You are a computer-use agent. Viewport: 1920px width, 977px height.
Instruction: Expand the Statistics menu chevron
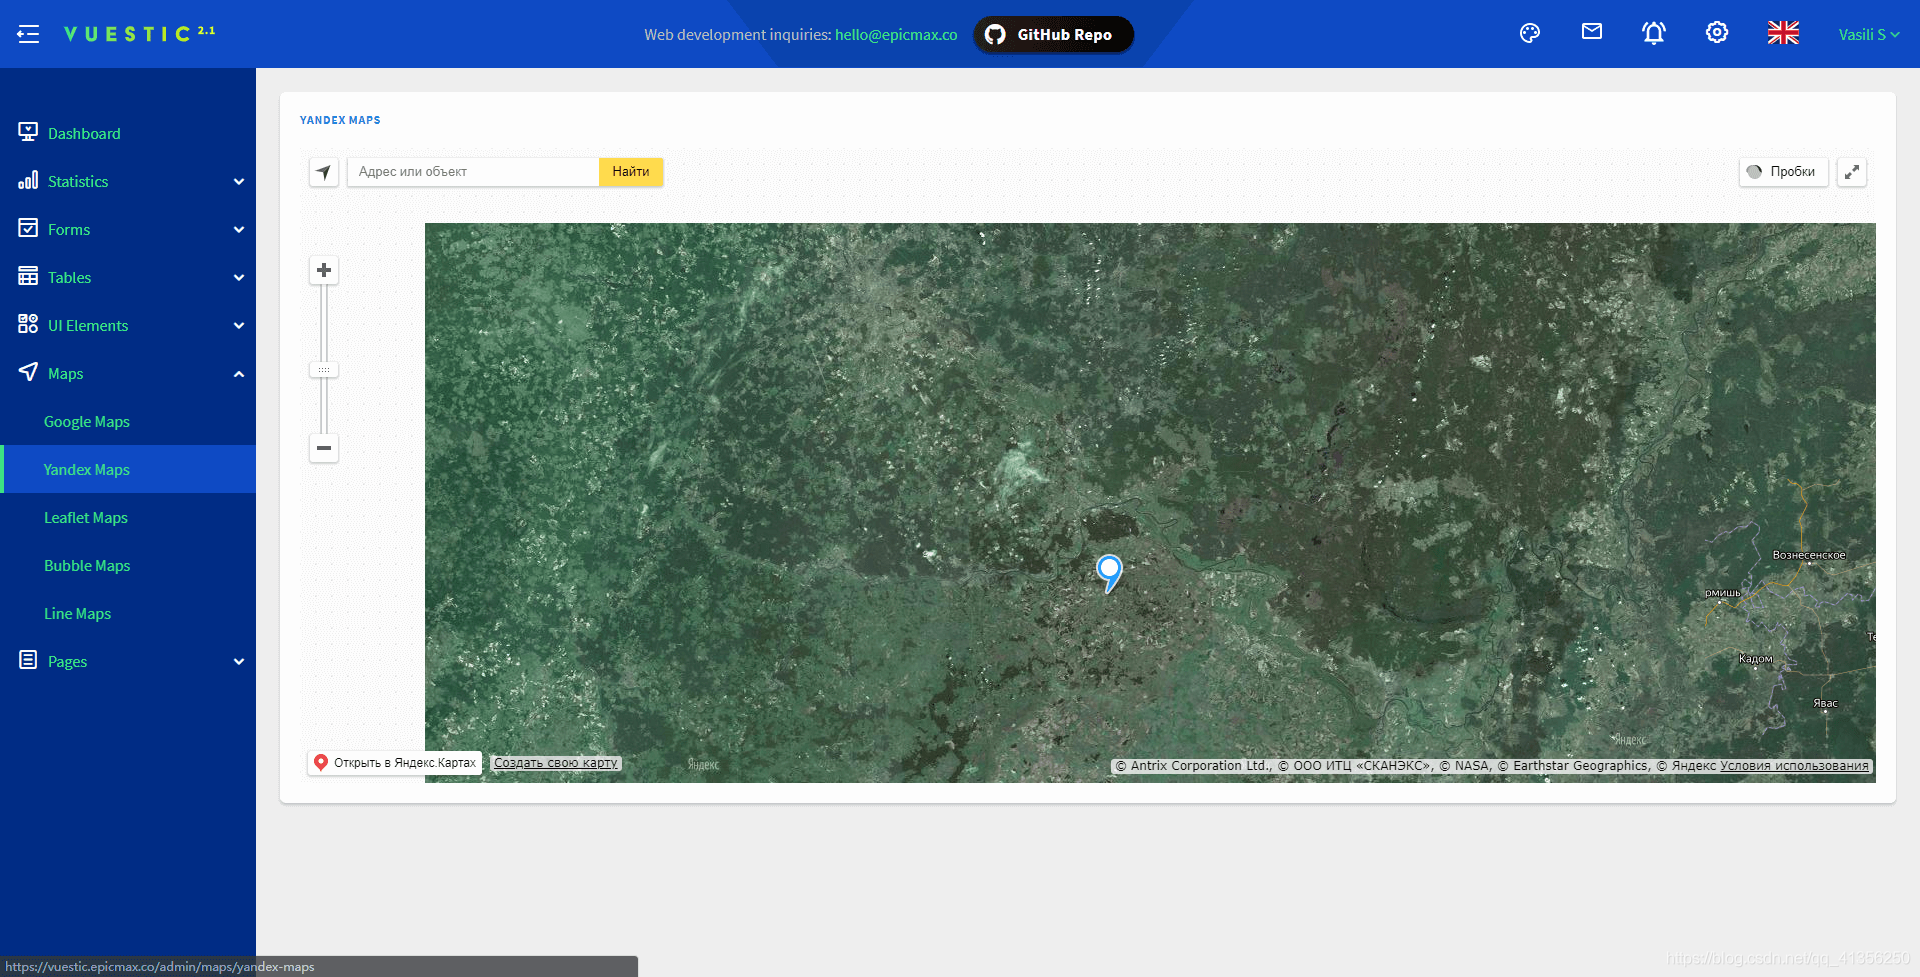239,181
